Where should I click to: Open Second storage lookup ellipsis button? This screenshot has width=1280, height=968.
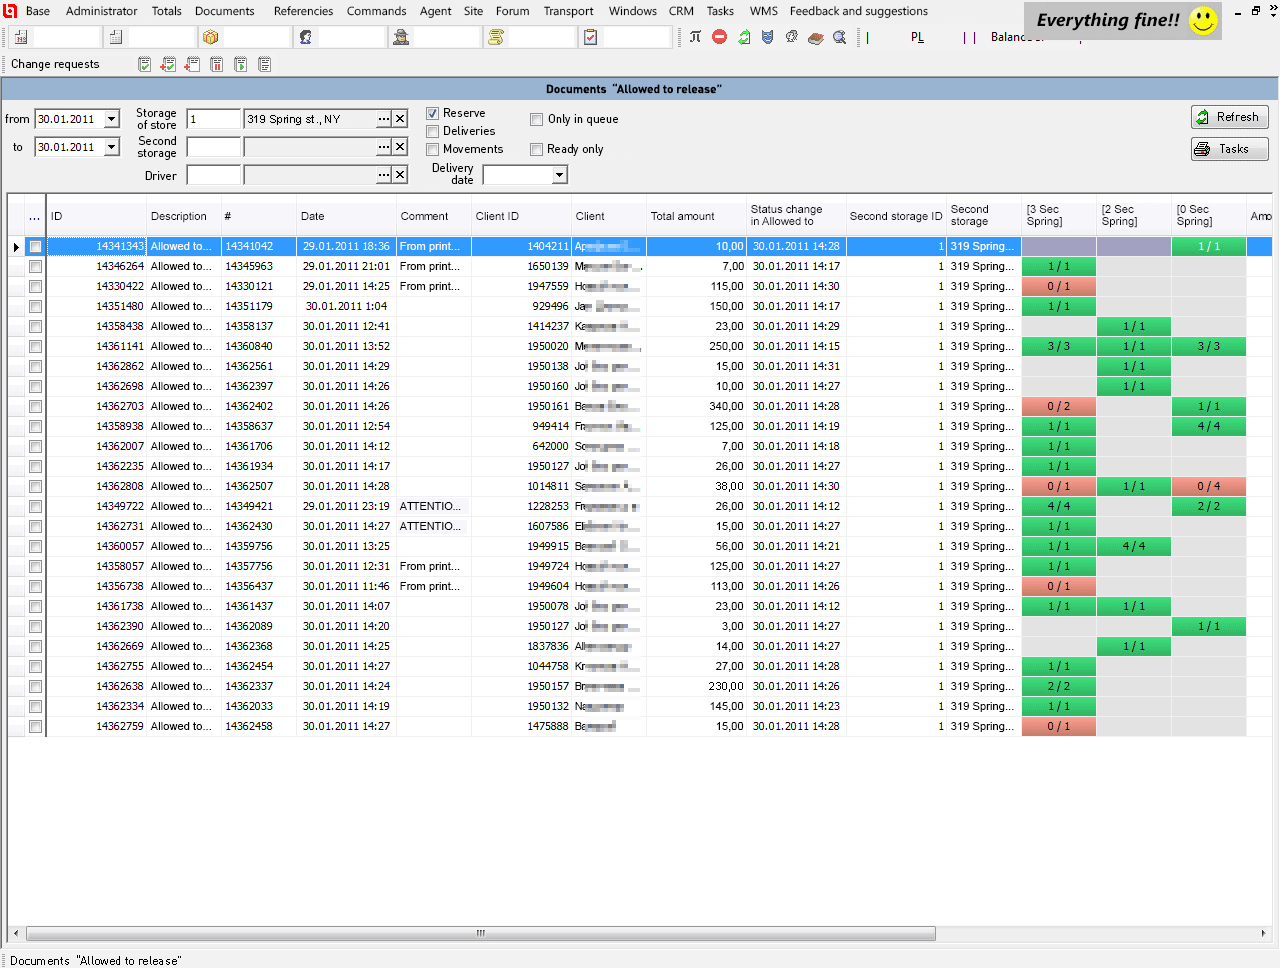coord(384,147)
